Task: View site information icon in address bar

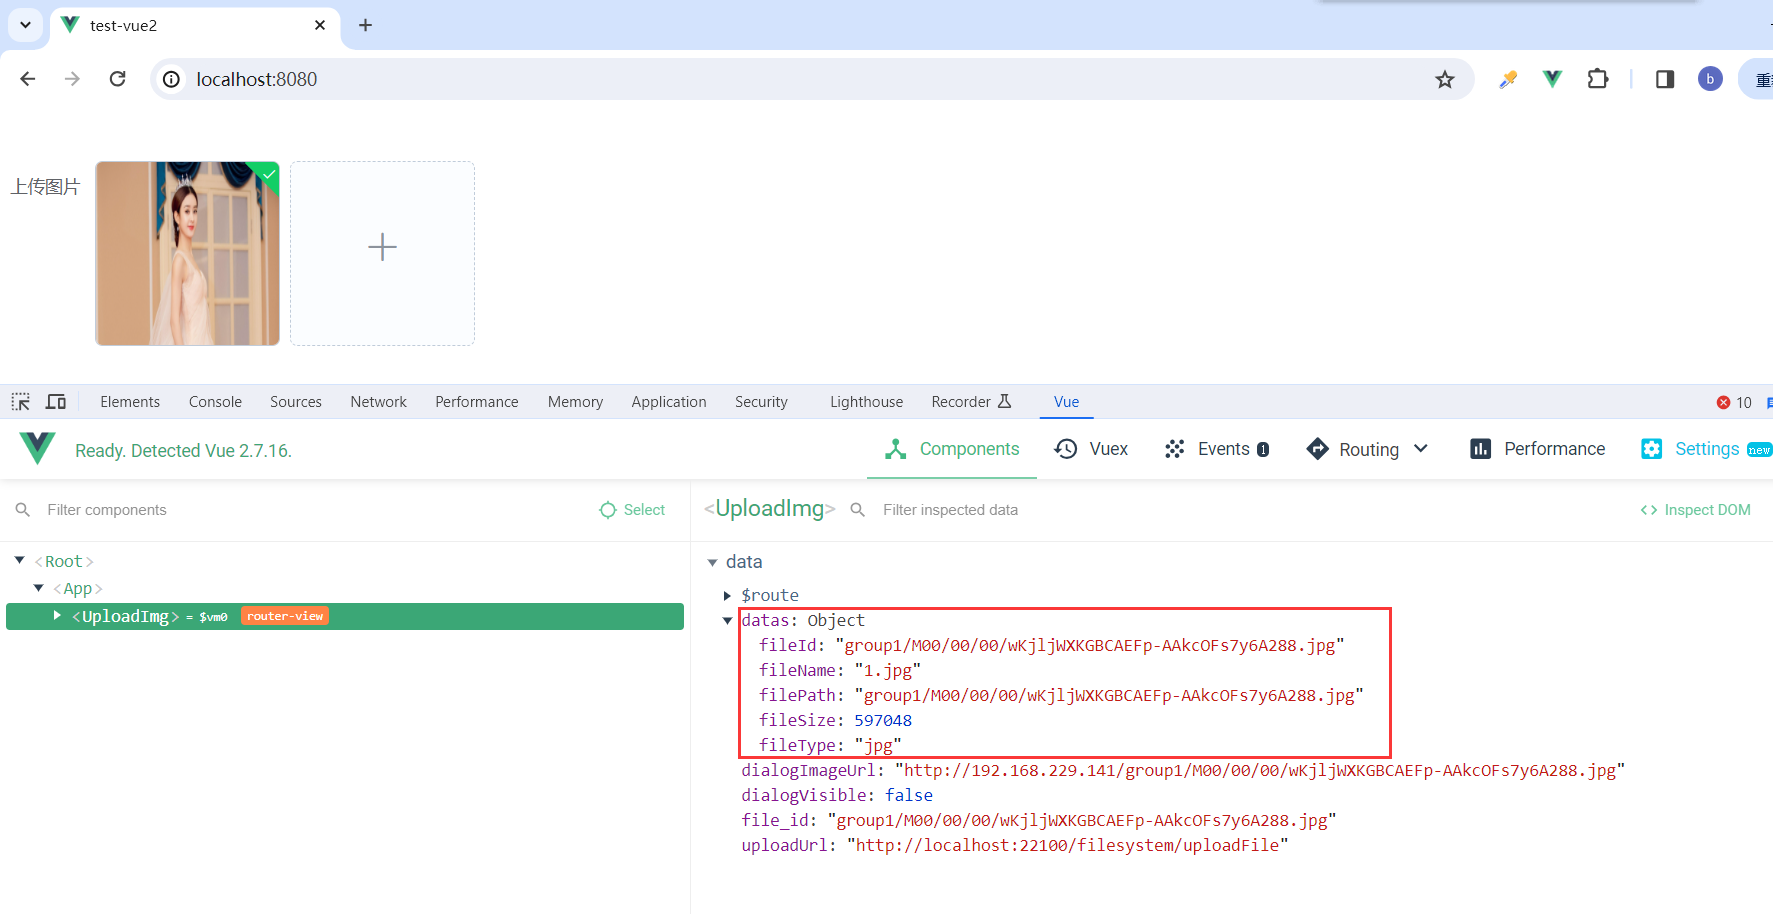Action: click(172, 79)
